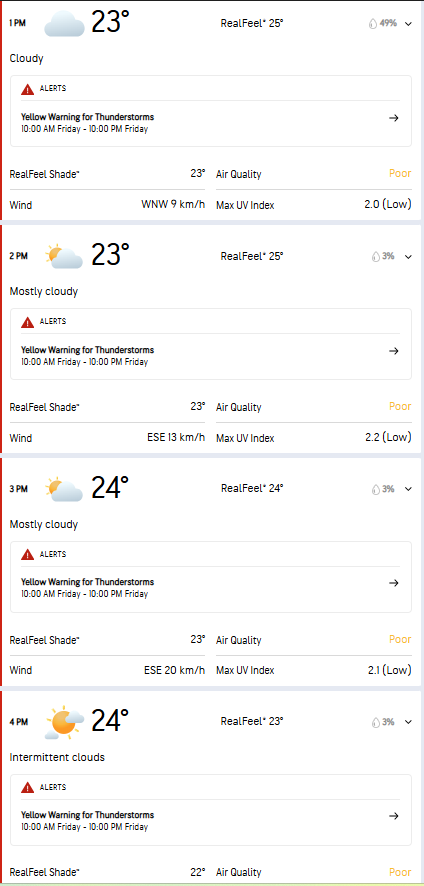
Task: Click the ALERTS header in the 2 PM card
Action: tap(53, 322)
